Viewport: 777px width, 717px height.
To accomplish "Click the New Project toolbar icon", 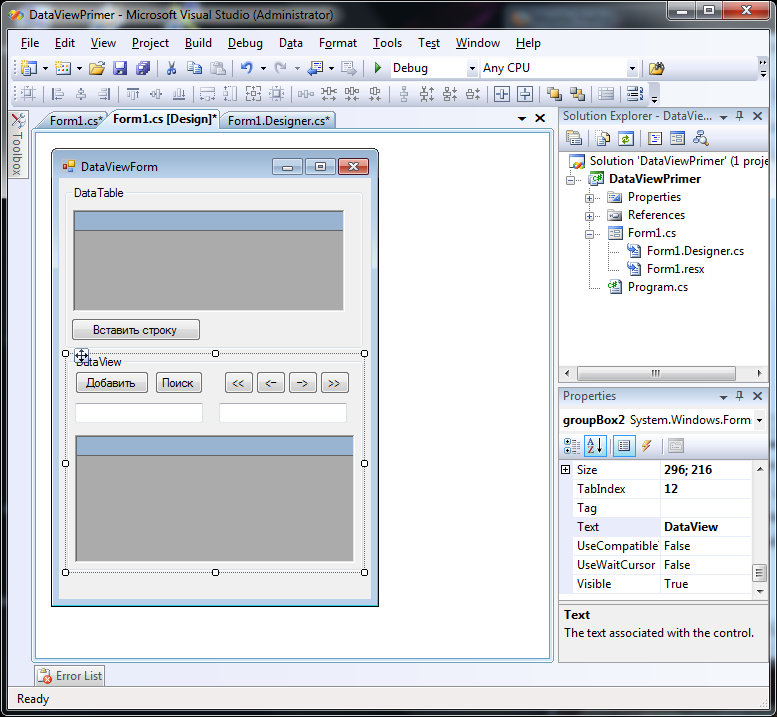I will pyautogui.click(x=29, y=68).
